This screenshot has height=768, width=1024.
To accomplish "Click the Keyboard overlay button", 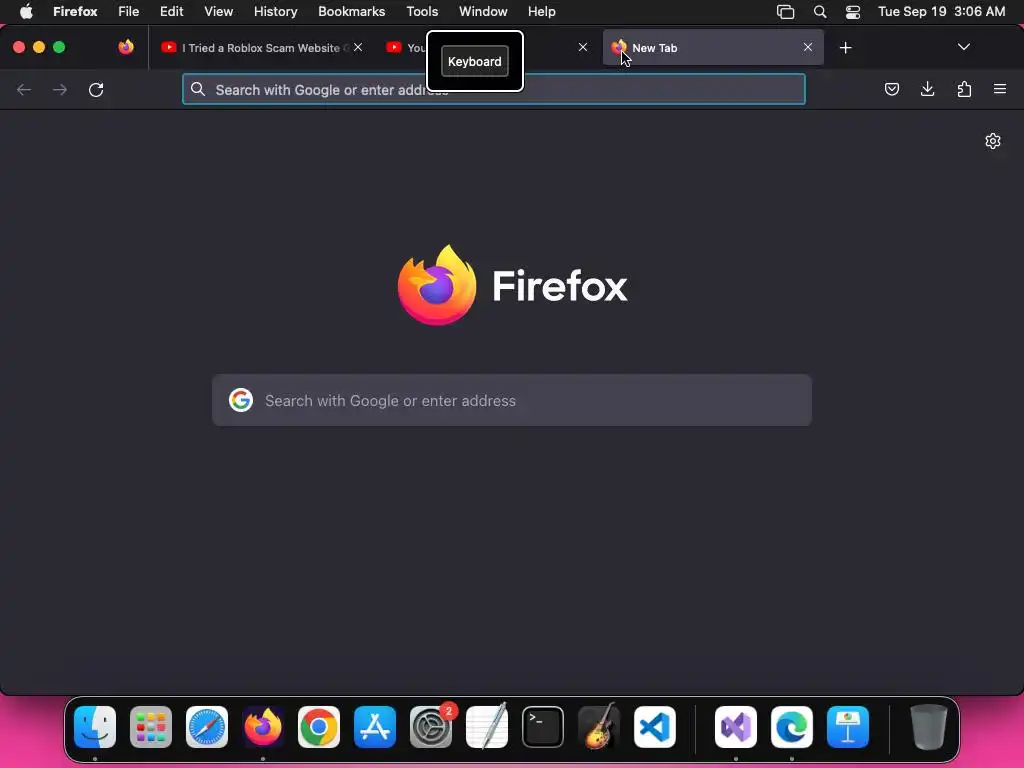I will coord(475,61).
